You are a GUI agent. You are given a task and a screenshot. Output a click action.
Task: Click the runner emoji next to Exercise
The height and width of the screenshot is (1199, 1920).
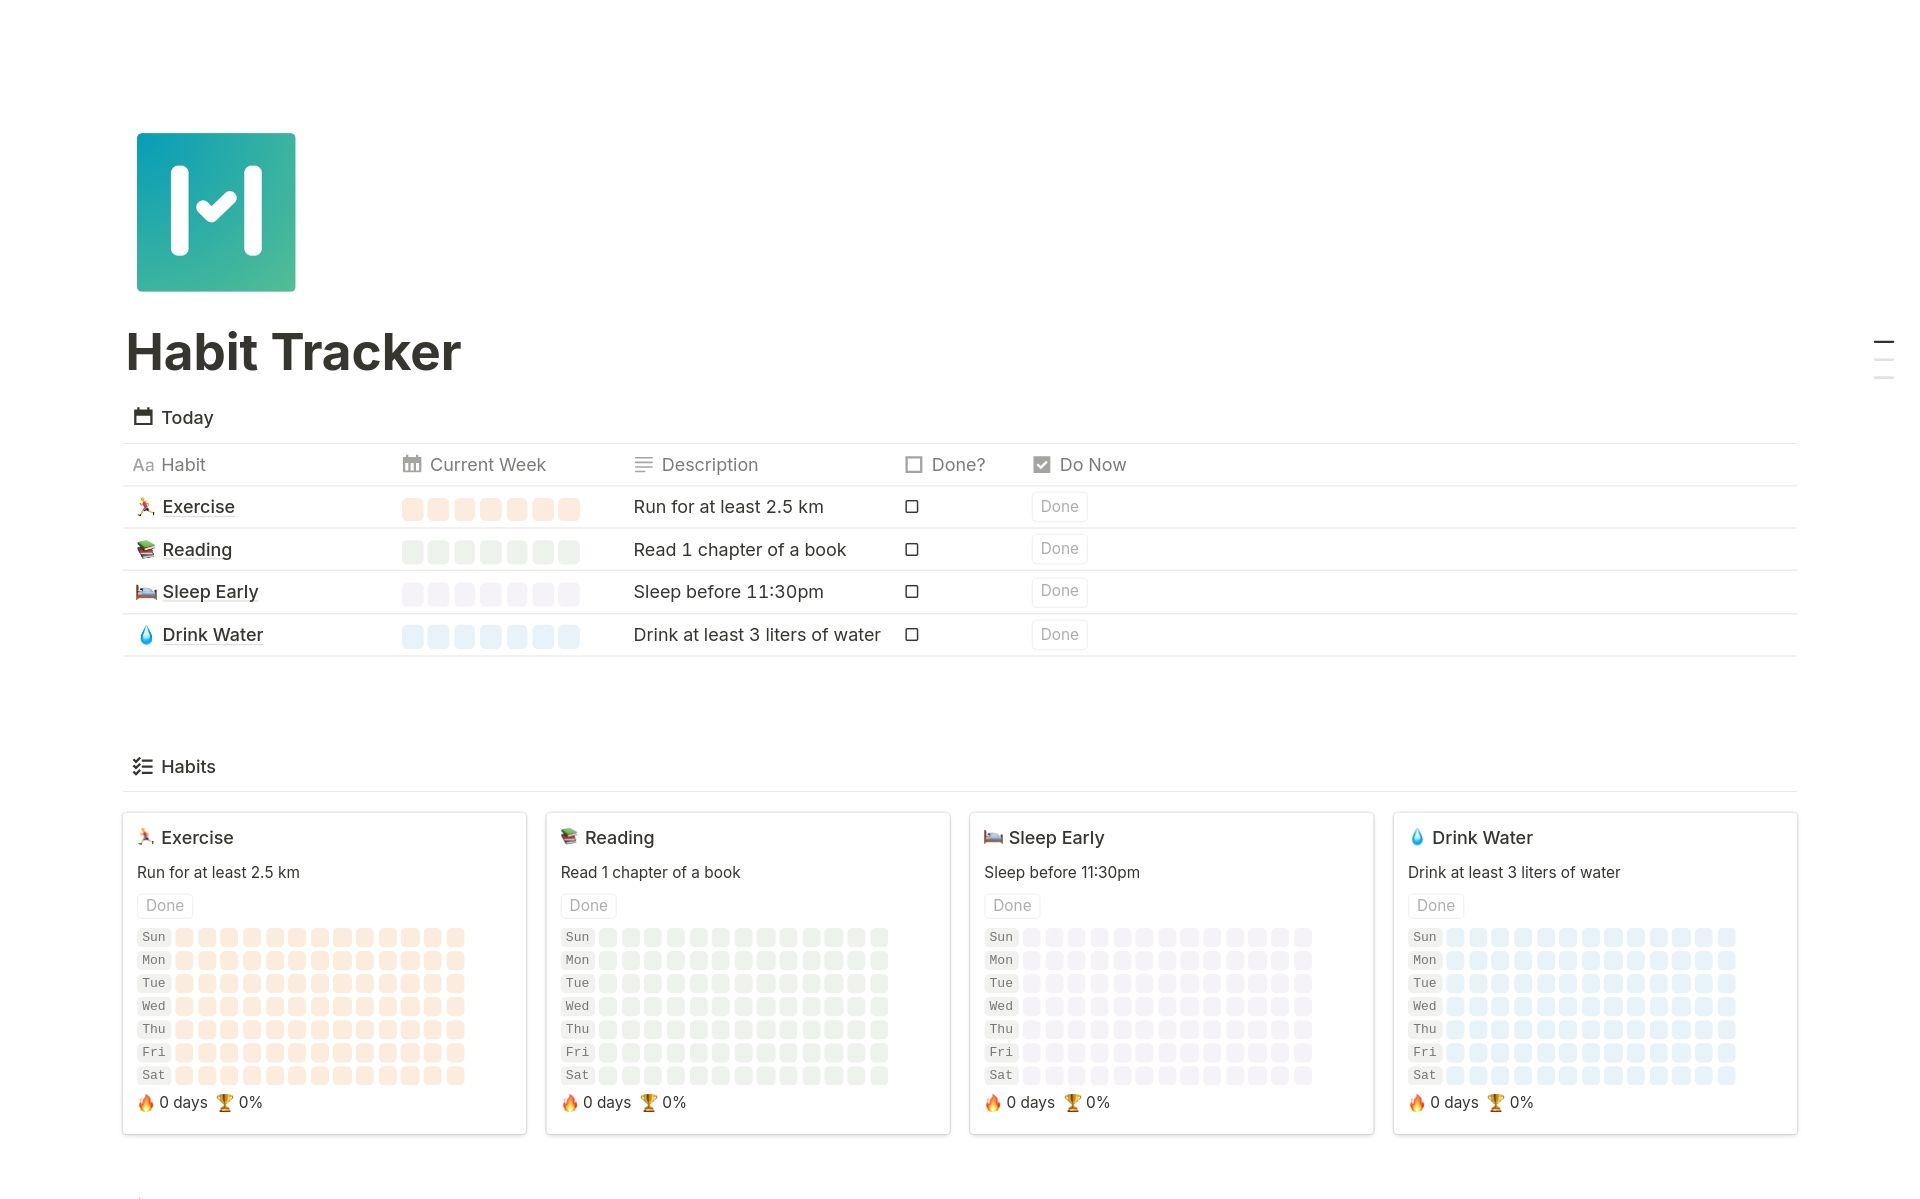point(146,507)
